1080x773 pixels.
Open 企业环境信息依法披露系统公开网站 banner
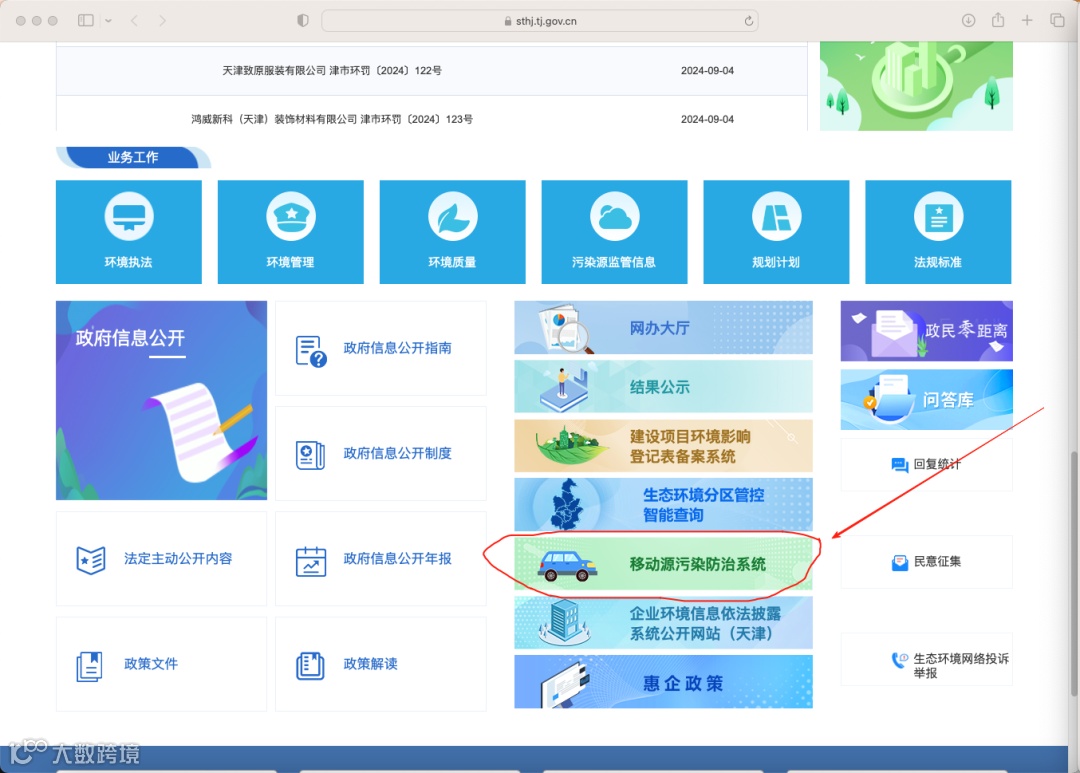point(663,623)
